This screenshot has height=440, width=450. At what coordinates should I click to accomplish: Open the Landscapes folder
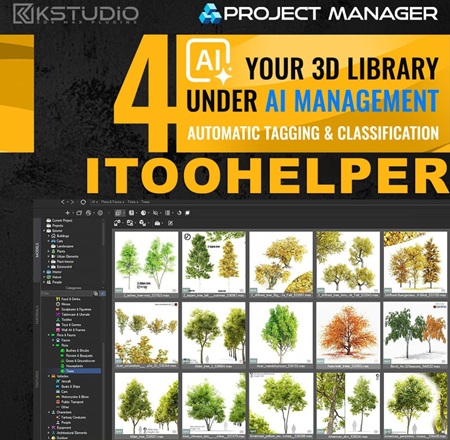coord(65,246)
